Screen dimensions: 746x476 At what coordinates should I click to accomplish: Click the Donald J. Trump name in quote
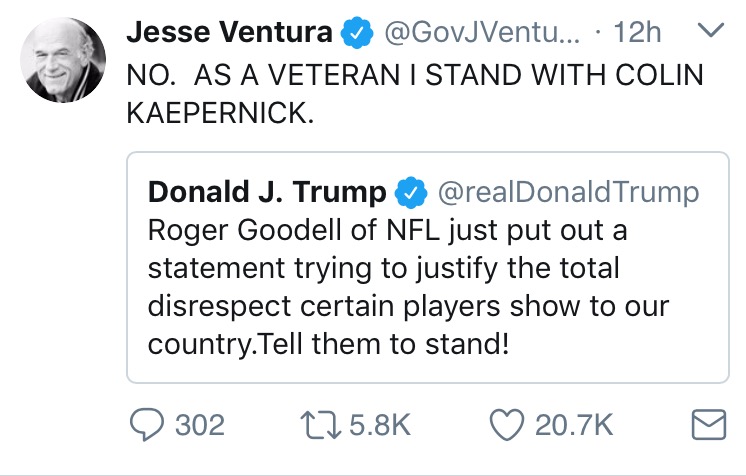tap(266, 191)
